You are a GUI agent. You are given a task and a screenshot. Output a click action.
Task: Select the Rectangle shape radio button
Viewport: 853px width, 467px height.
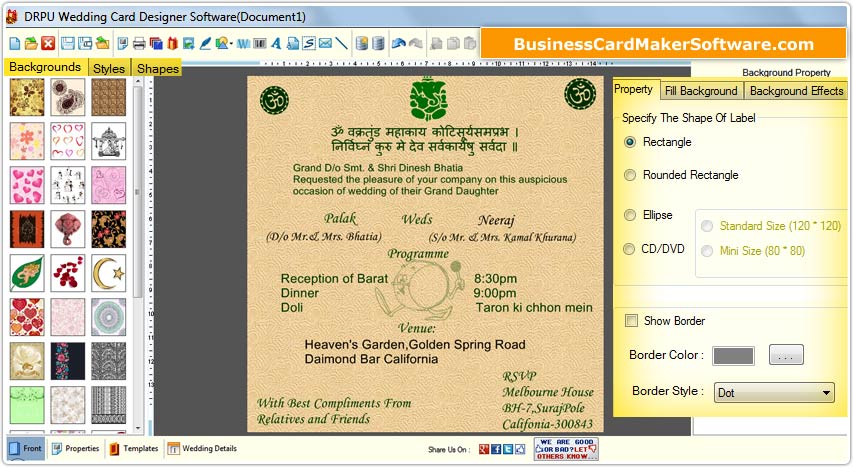(630, 142)
